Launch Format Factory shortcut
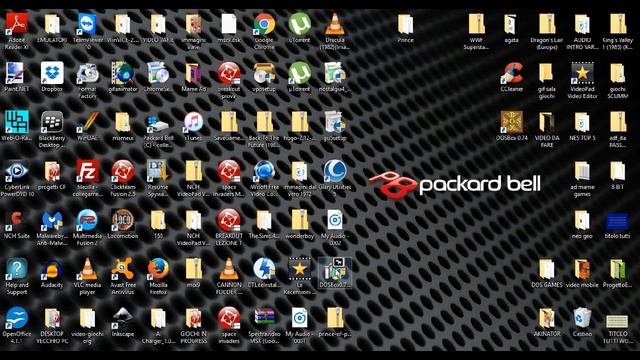 (x=87, y=73)
